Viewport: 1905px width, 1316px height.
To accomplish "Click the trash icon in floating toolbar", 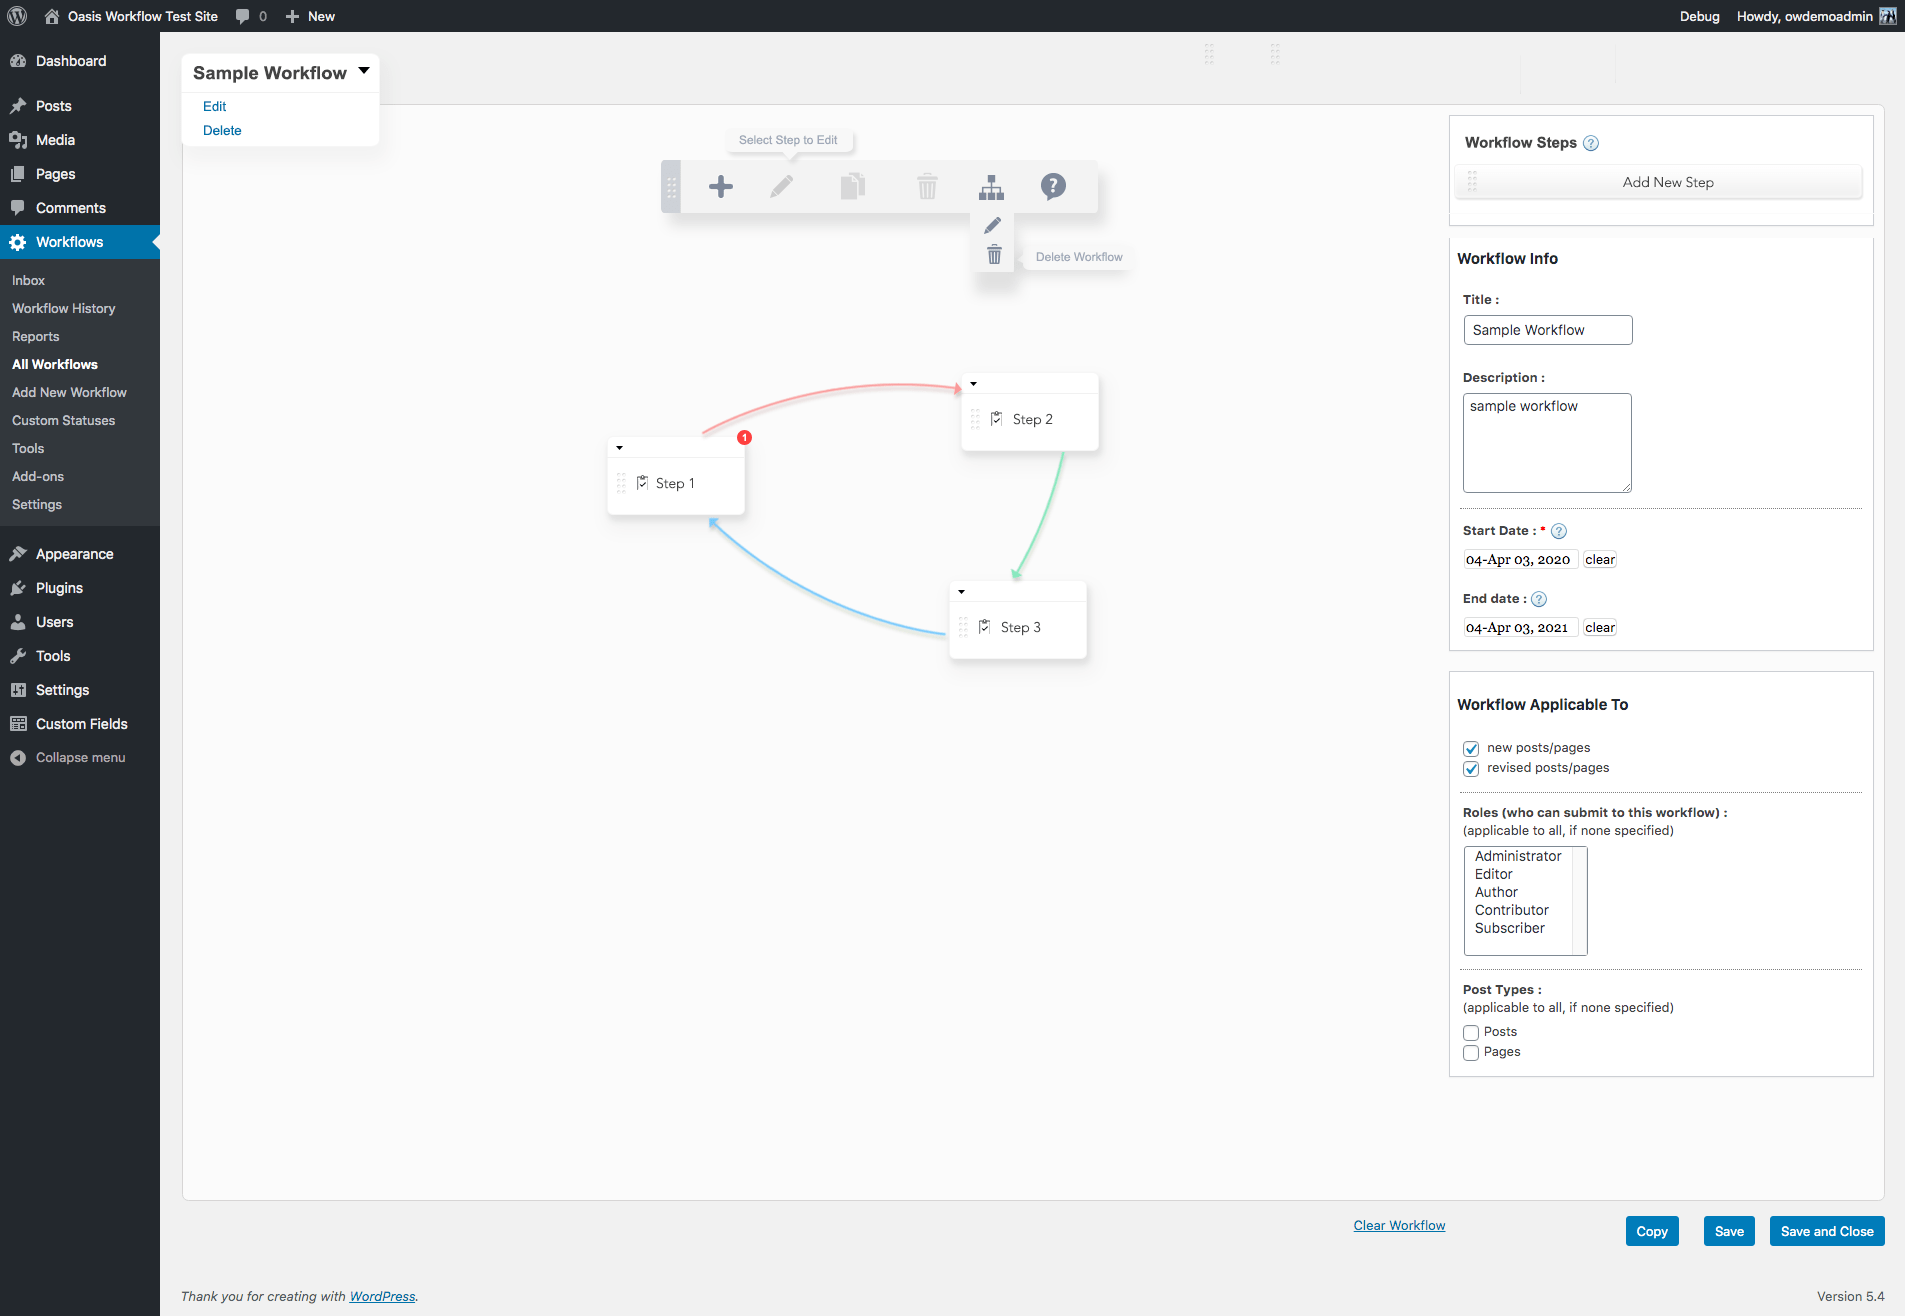I will point(927,187).
